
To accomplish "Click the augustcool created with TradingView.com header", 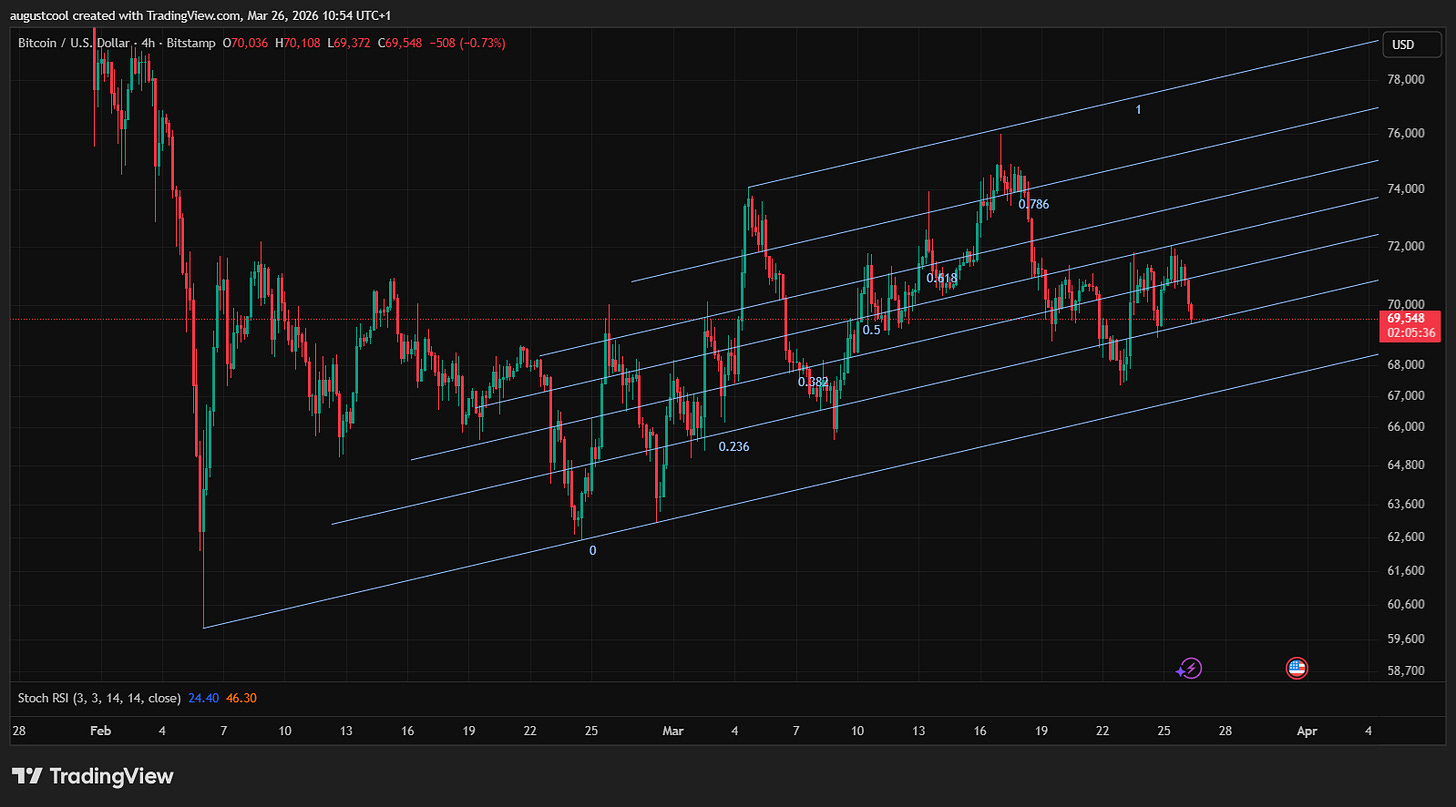I will coord(201,15).
